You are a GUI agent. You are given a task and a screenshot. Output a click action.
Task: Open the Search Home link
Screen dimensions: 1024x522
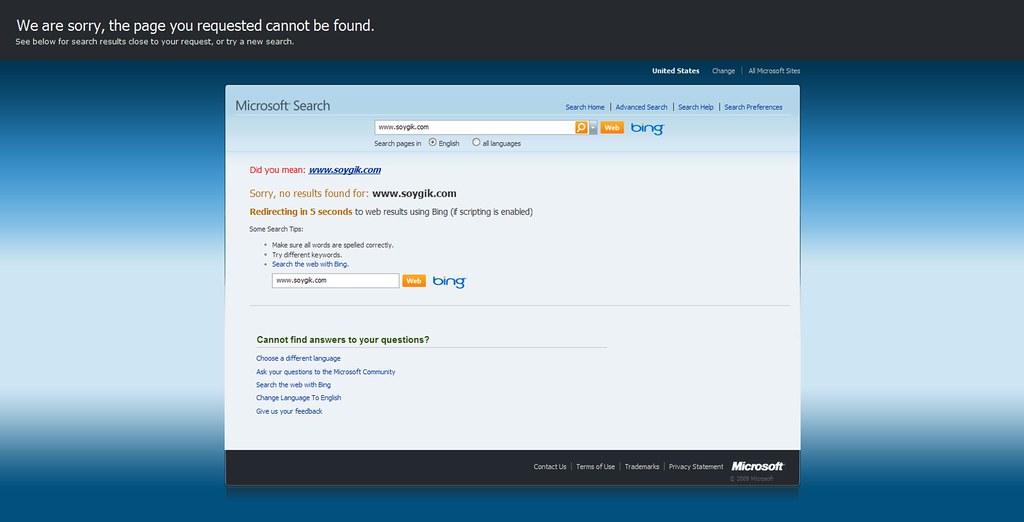pyautogui.click(x=585, y=107)
